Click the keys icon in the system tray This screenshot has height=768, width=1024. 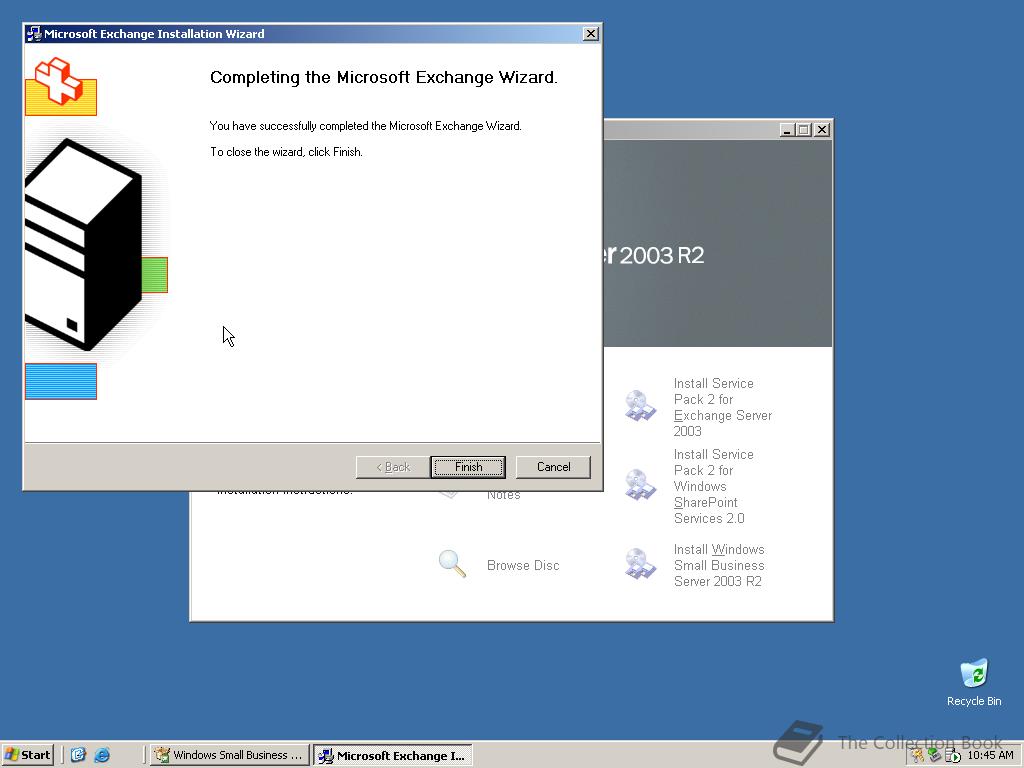tap(919, 756)
